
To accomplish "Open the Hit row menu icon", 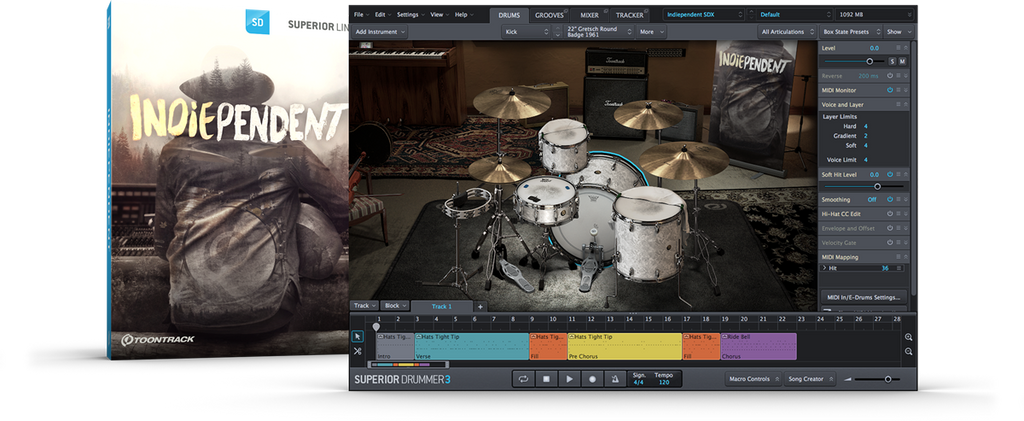I will point(899,268).
